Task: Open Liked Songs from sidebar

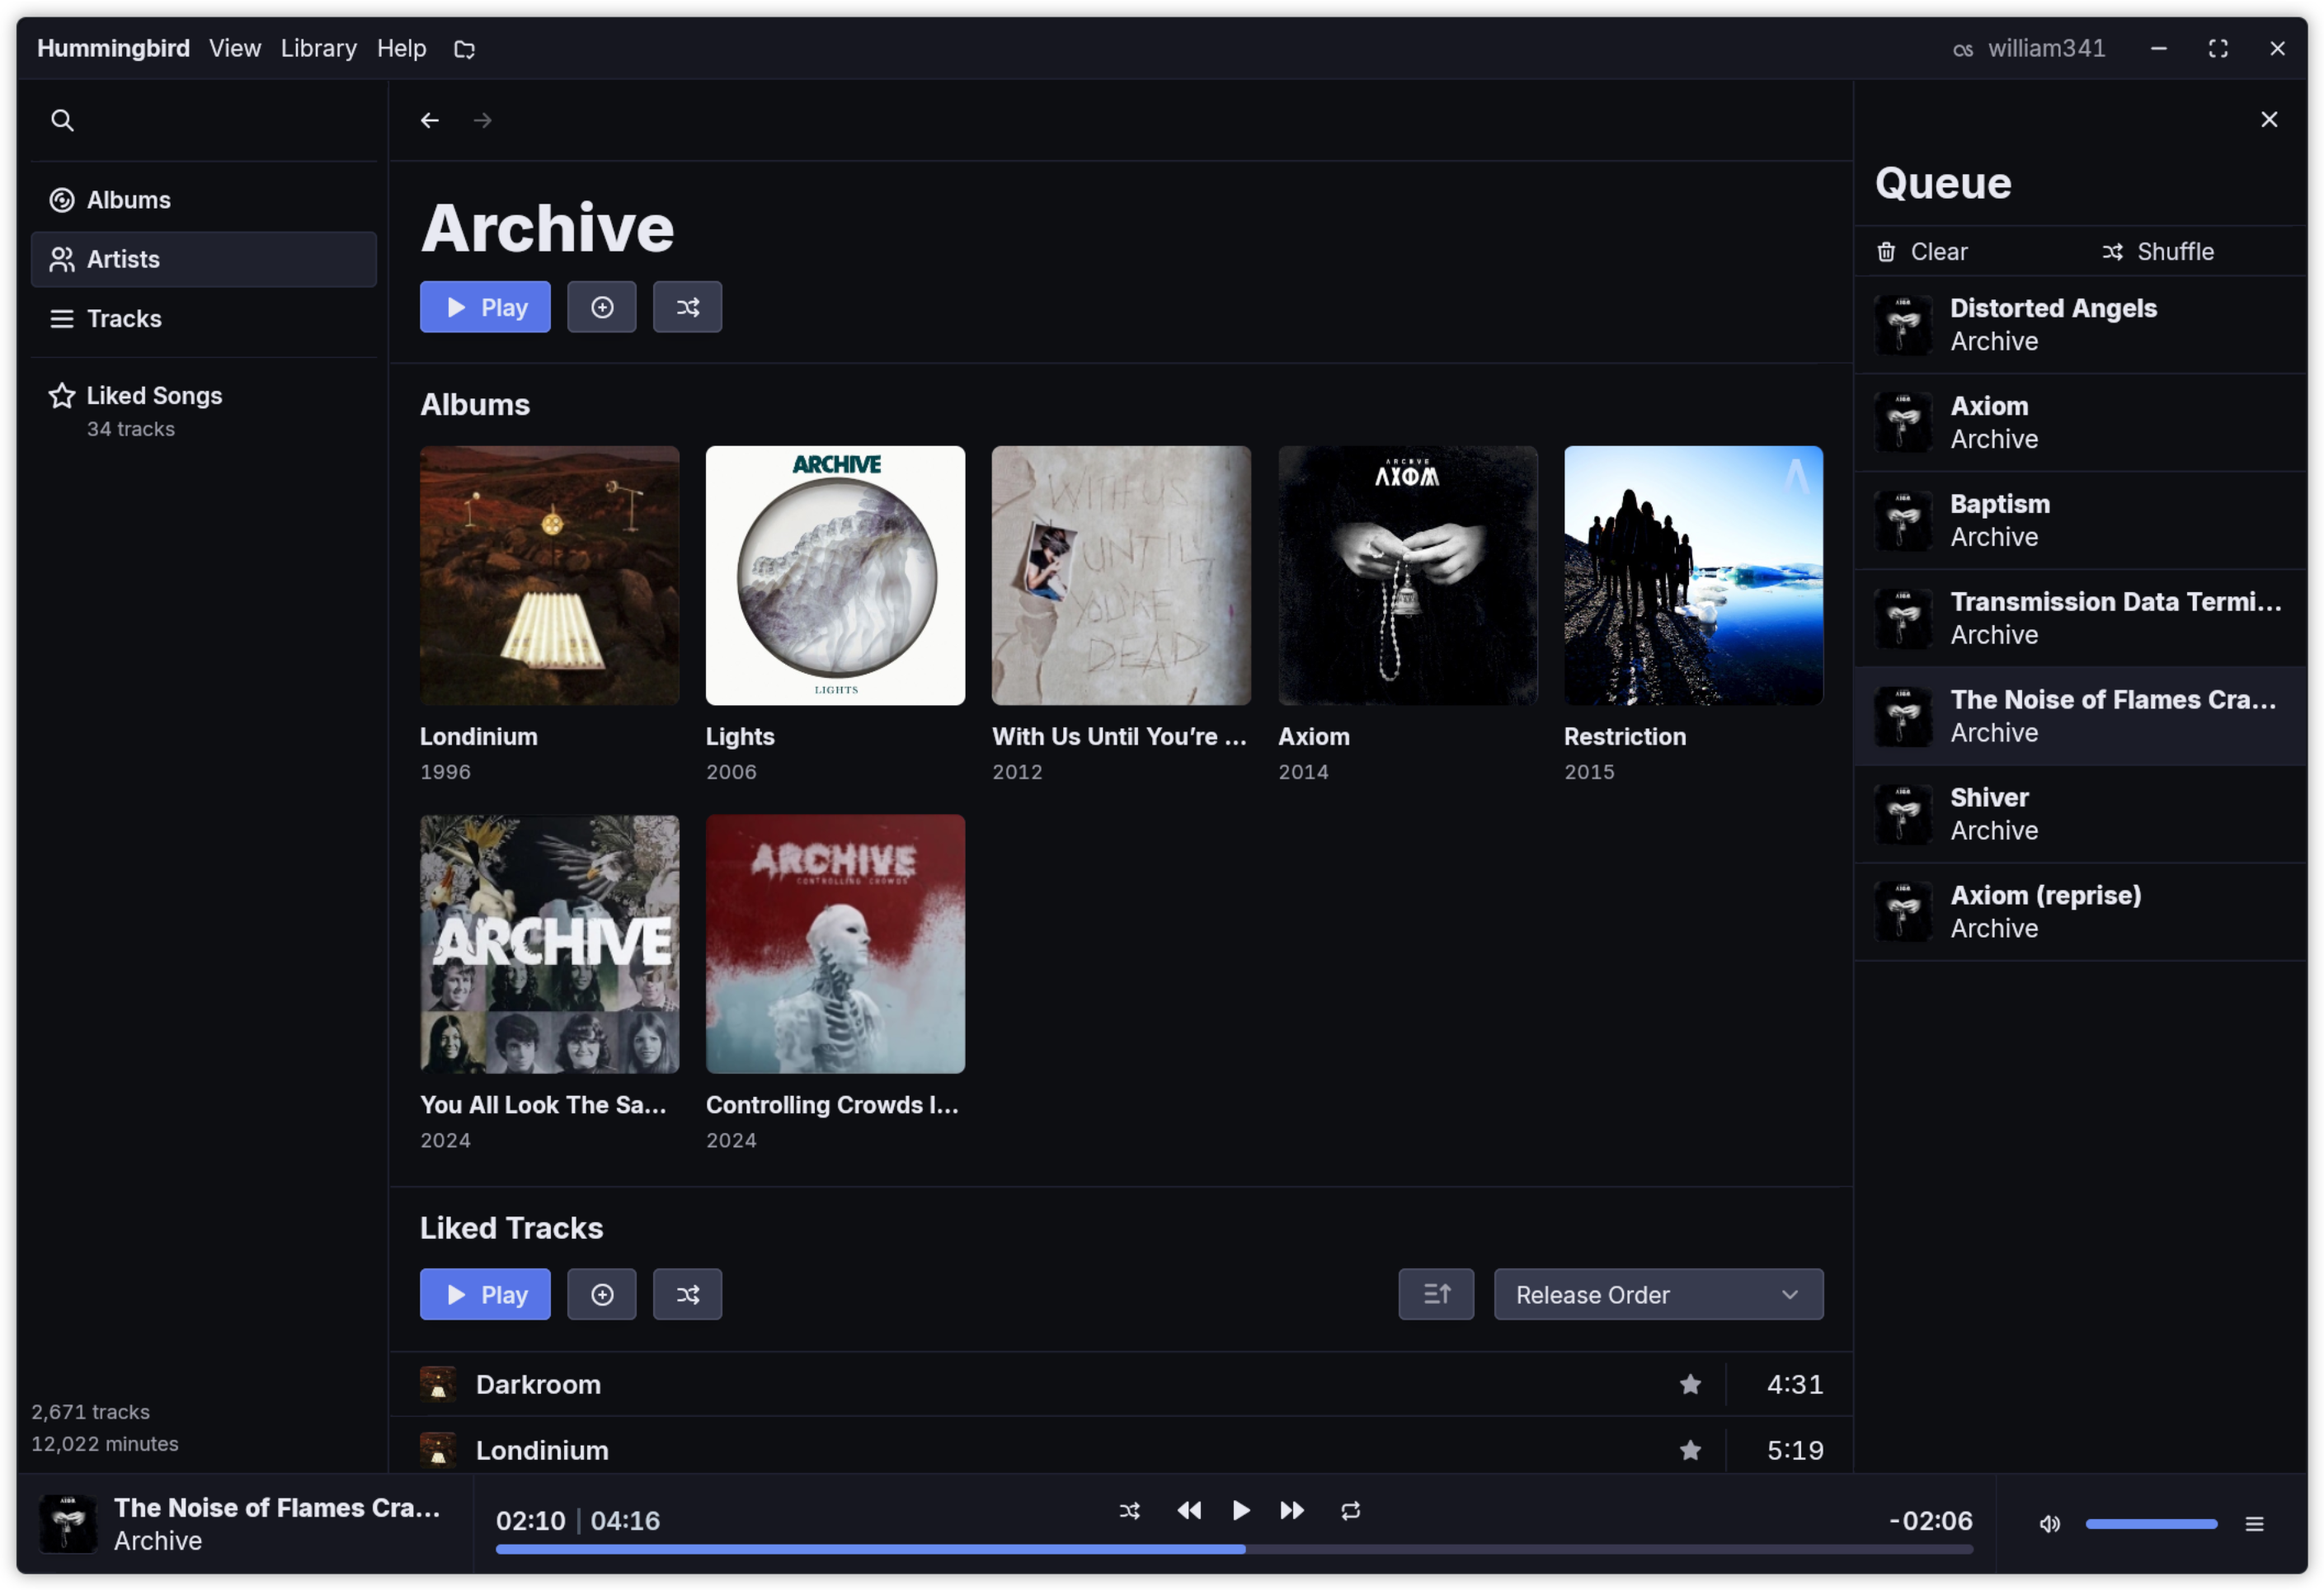Action: coord(154,395)
